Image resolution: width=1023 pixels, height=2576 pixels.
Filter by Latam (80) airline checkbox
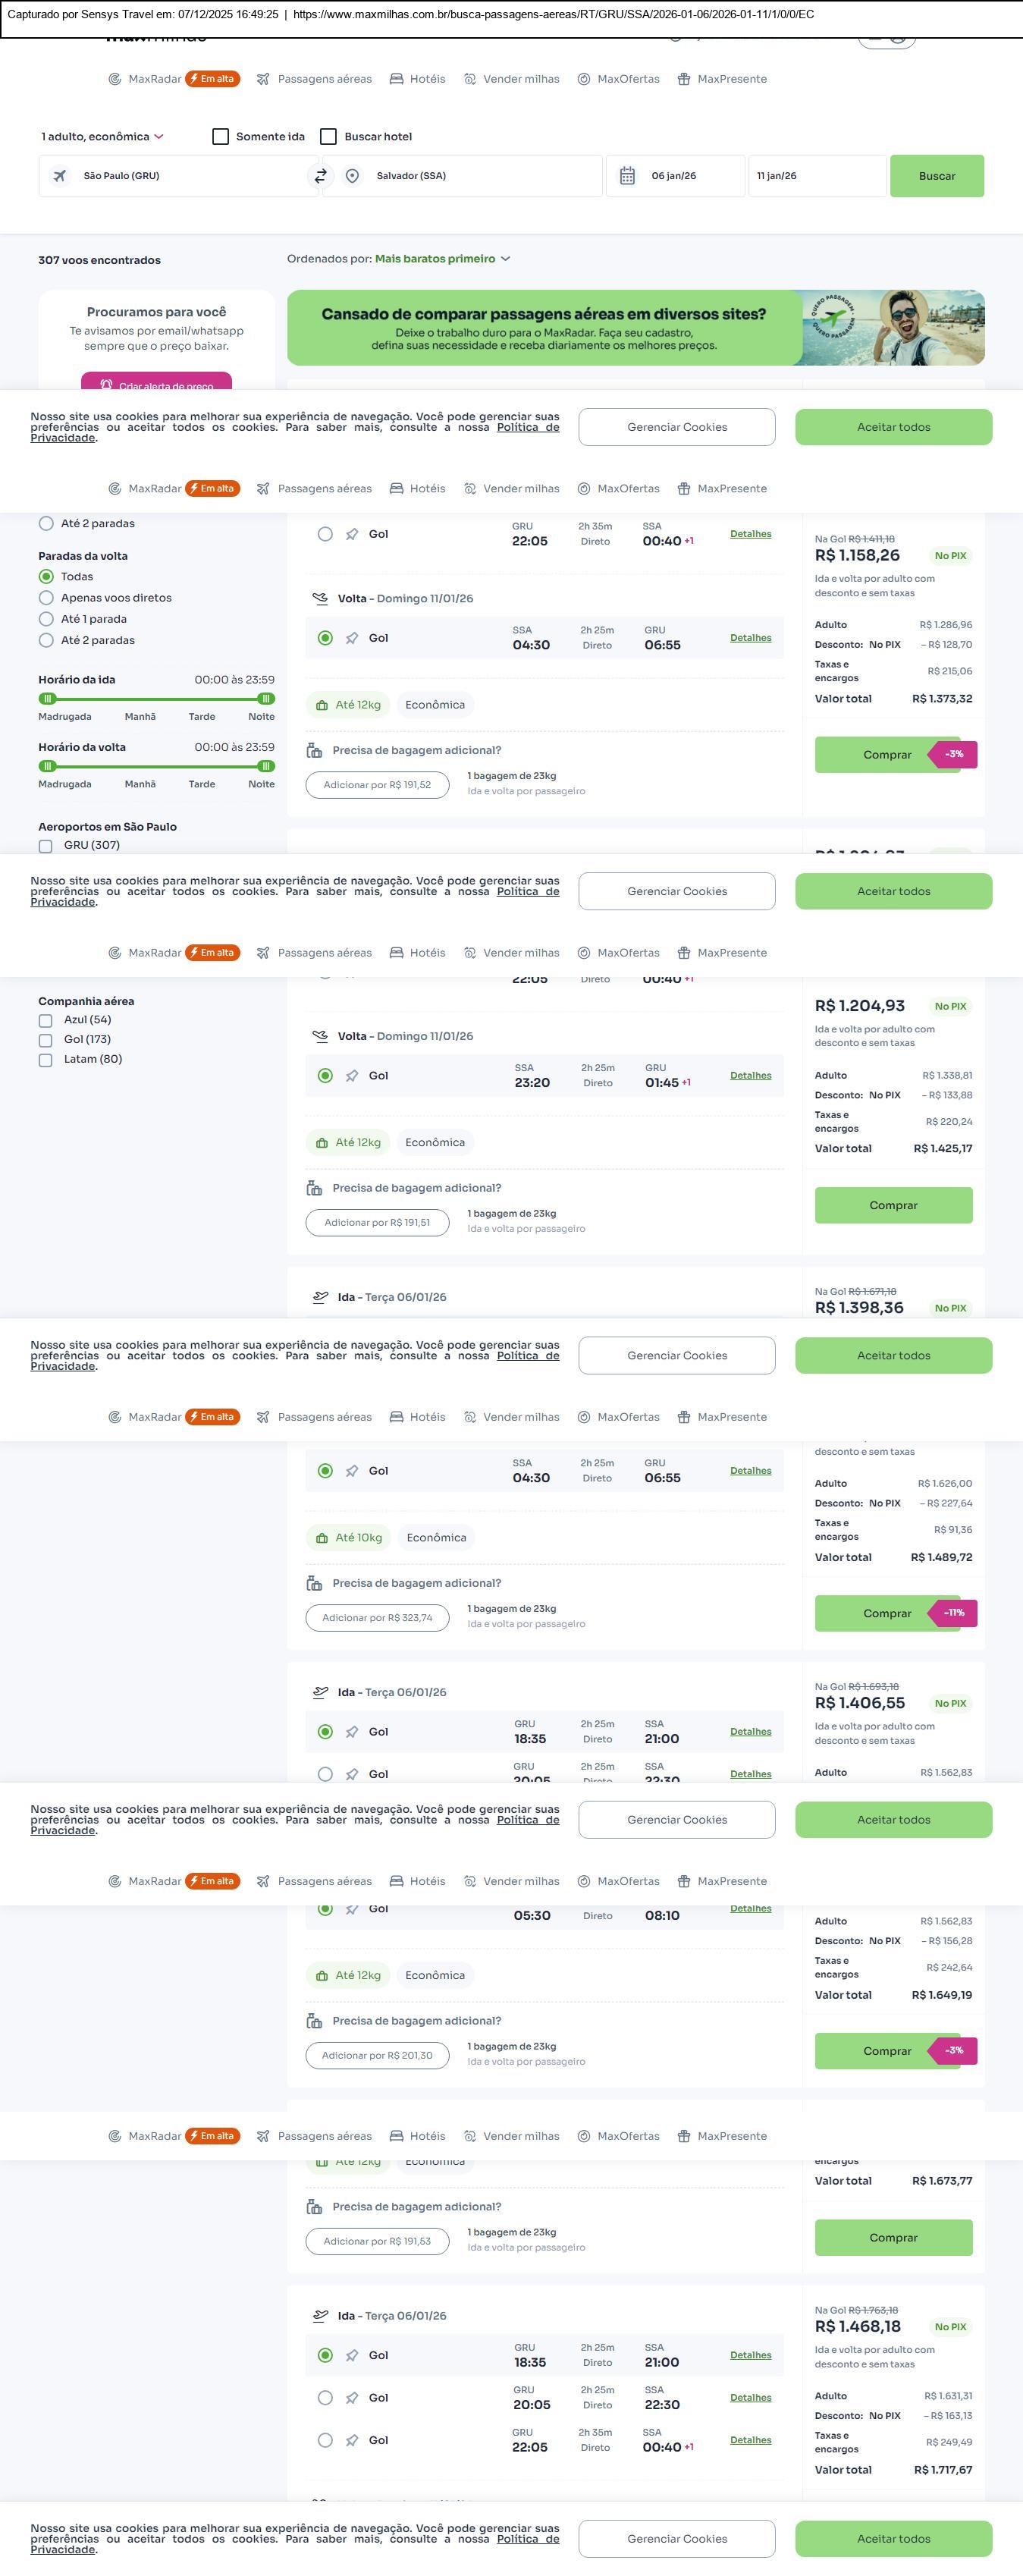point(45,1060)
